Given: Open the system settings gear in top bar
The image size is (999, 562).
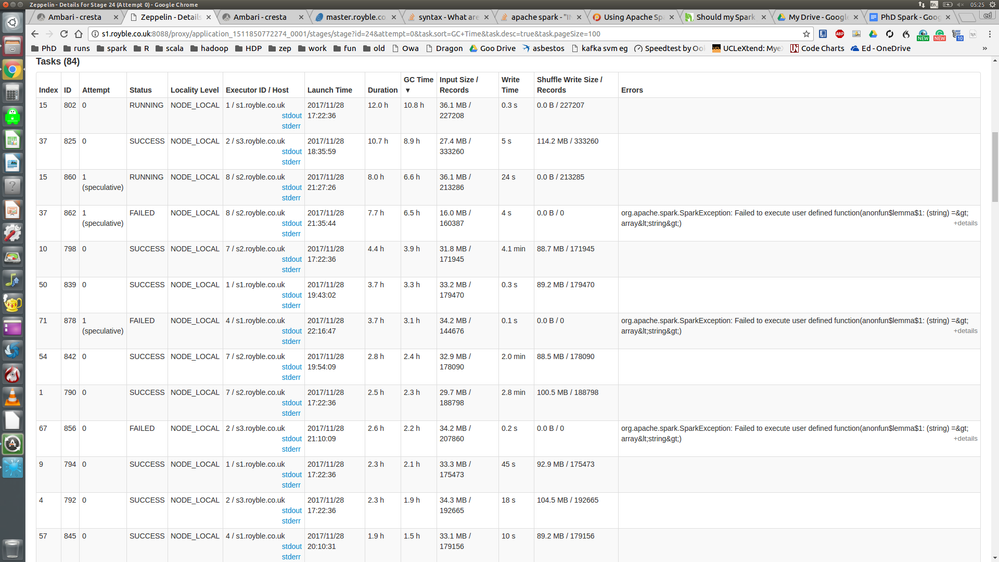Looking at the screenshot, I should pos(993,4).
